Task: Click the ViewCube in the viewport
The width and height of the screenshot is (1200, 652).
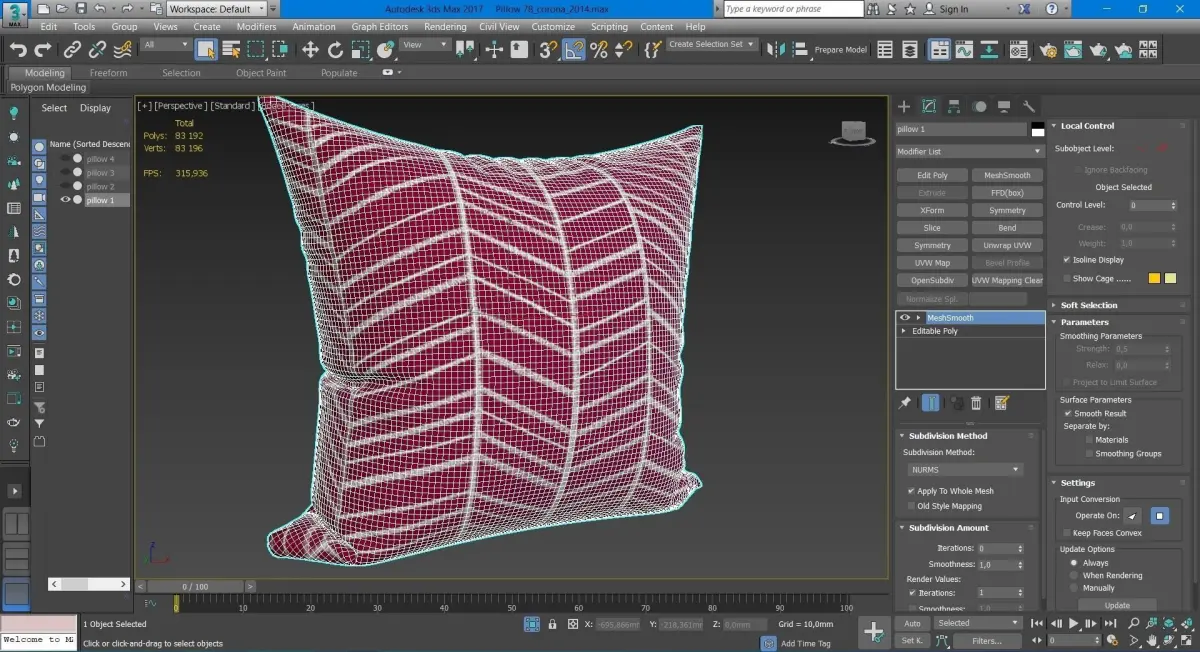Action: (853, 133)
